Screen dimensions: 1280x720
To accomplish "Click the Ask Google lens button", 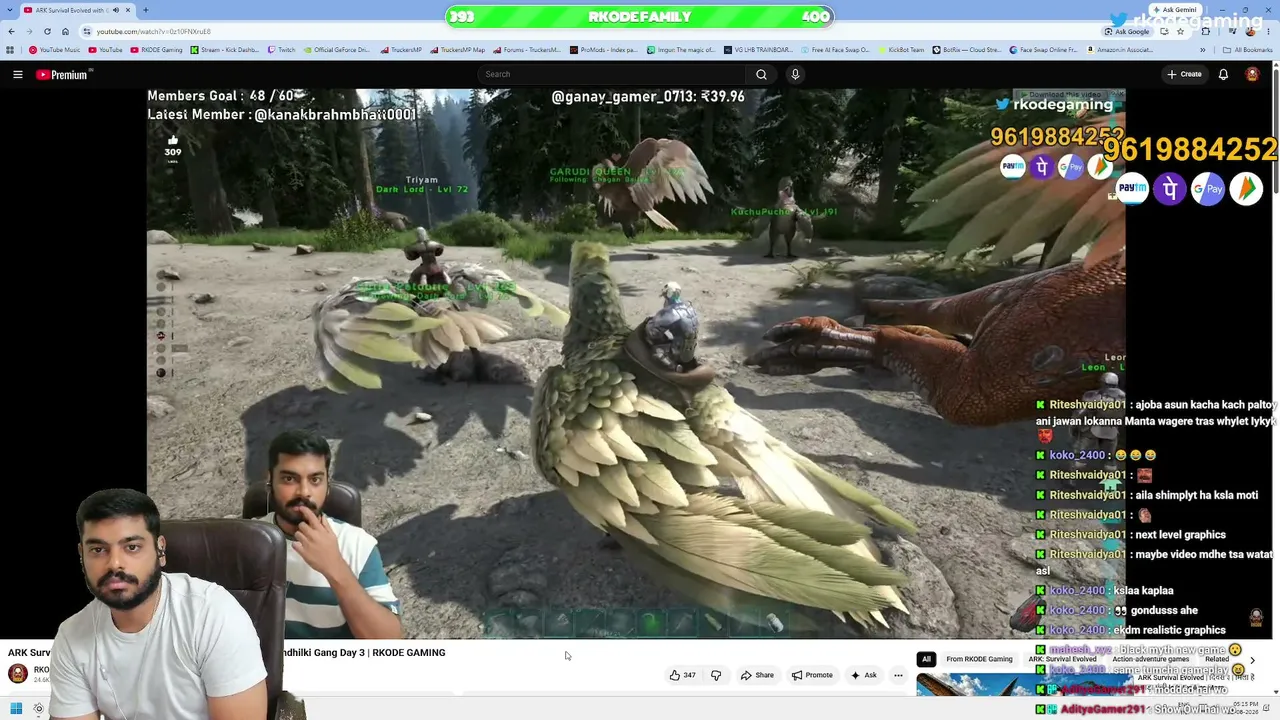I will point(1128,31).
